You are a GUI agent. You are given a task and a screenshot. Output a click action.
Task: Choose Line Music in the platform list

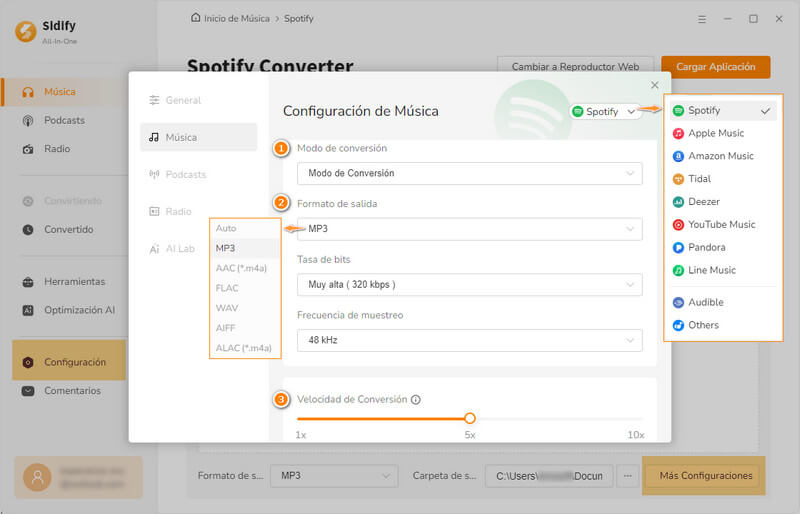[x=723, y=271]
